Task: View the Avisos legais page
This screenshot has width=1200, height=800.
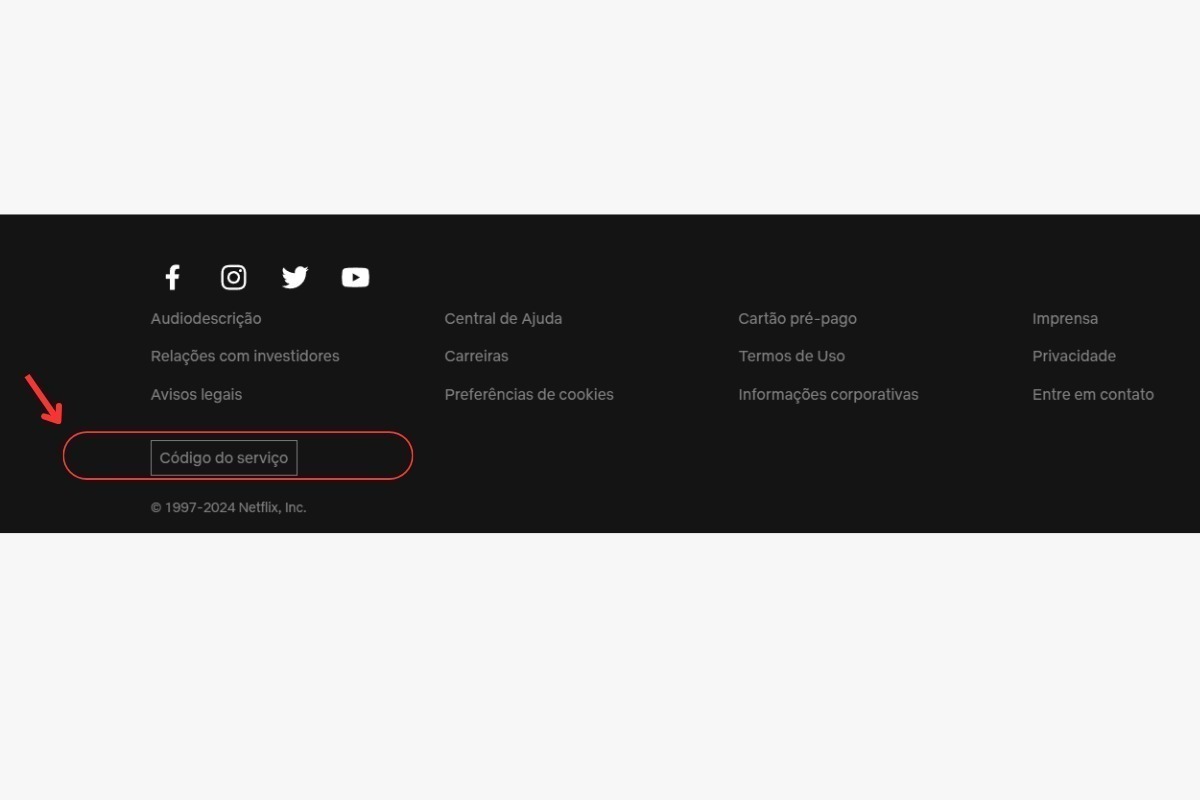Action: pyautogui.click(x=196, y=394)
